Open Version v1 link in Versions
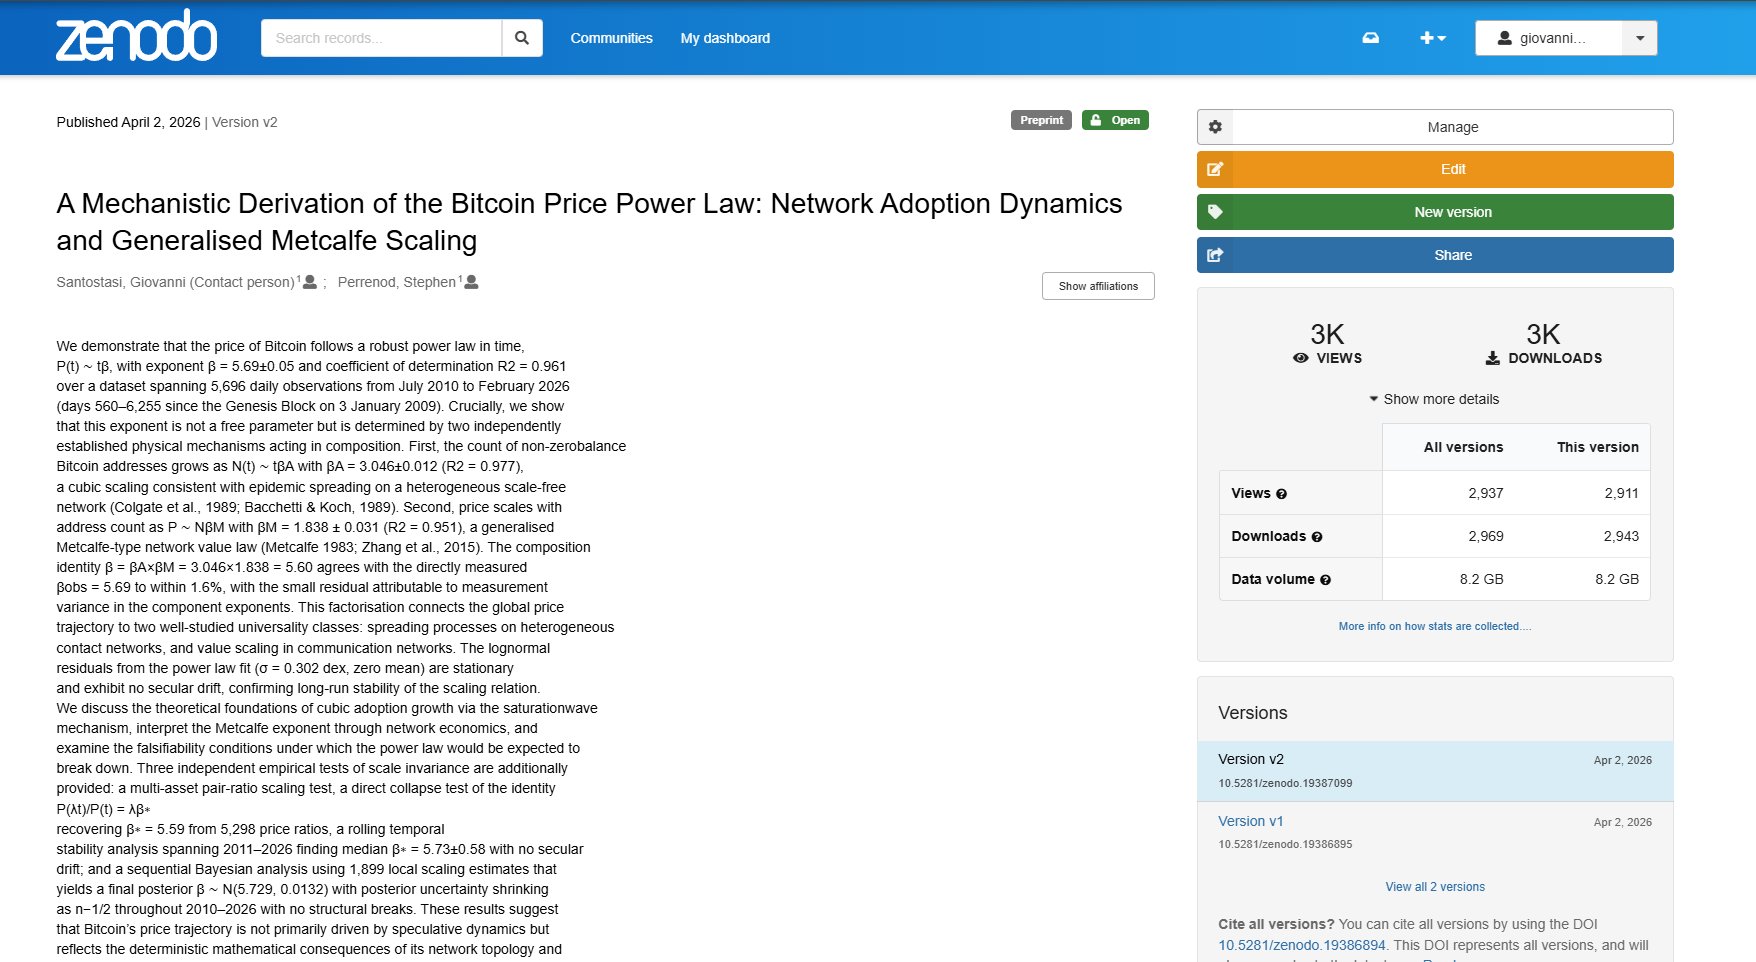The height and width of the screenshot is (962, 1756). point(1250,821)
